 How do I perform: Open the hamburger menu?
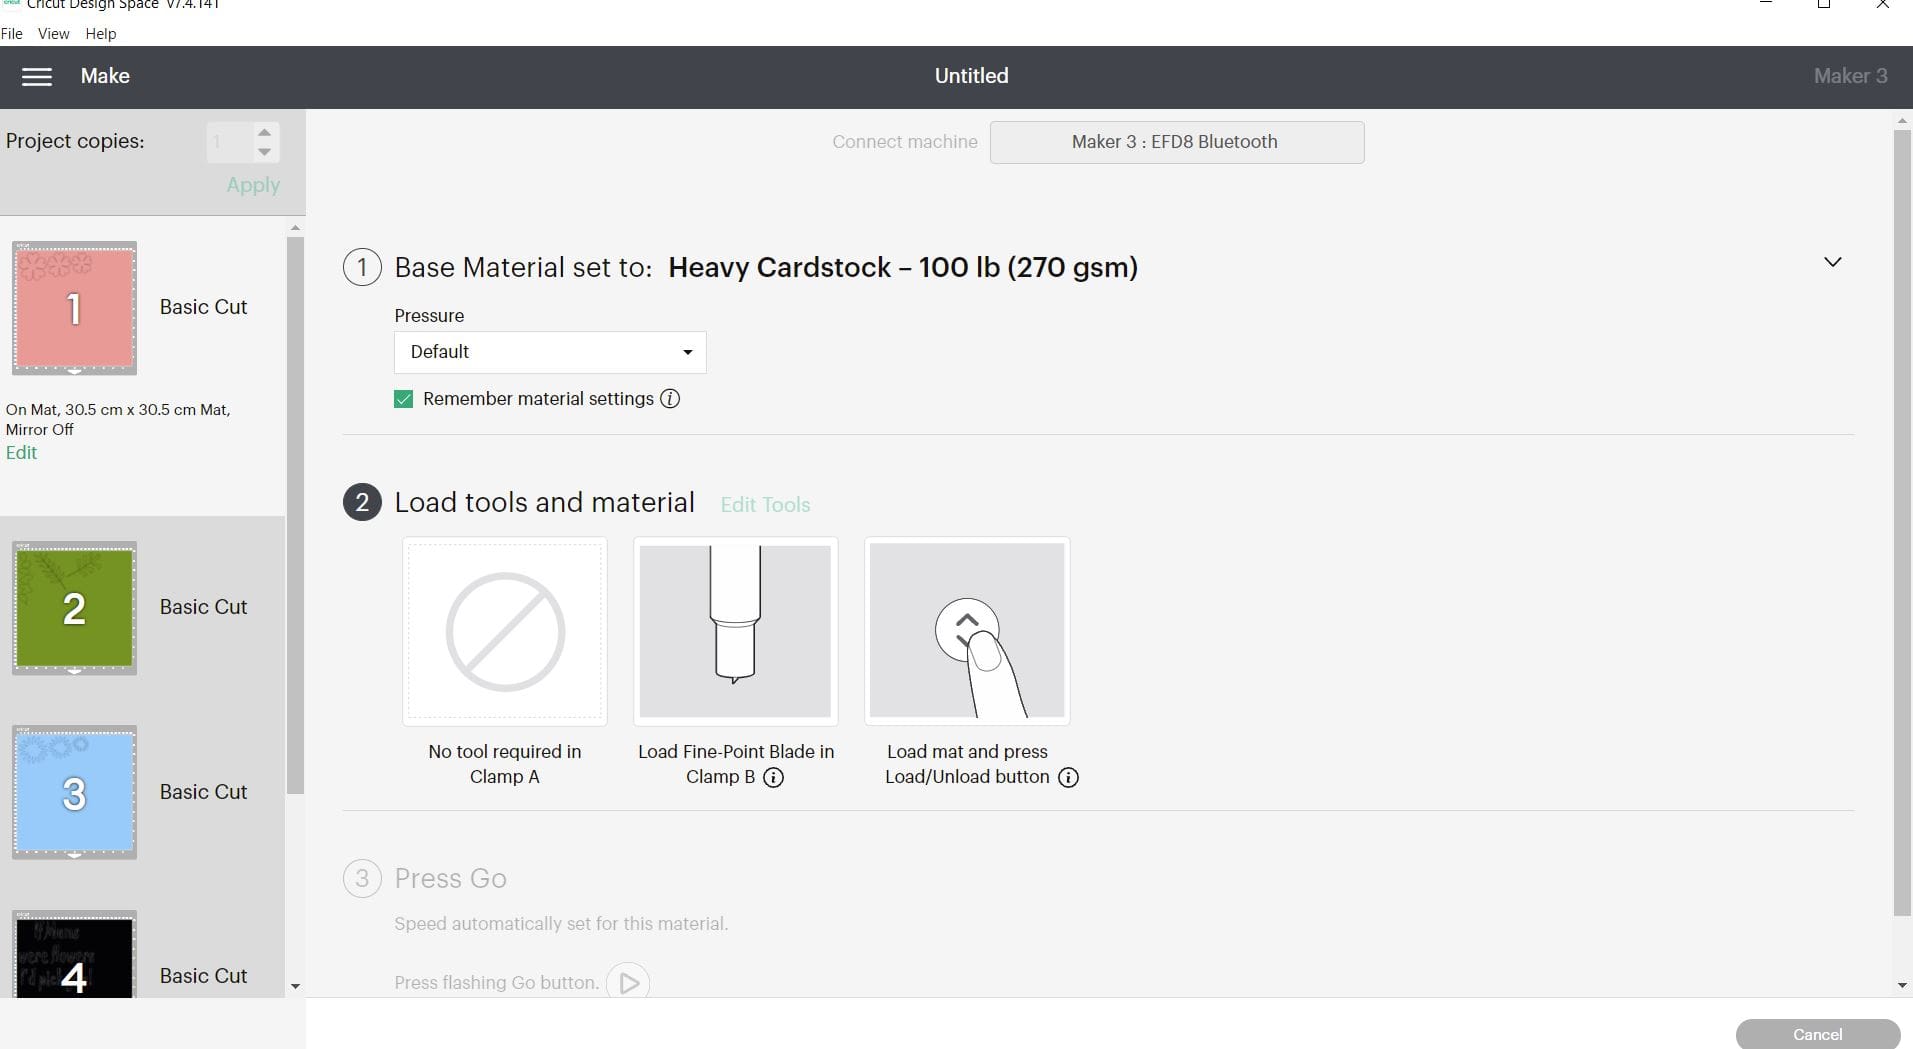[37, 77]
